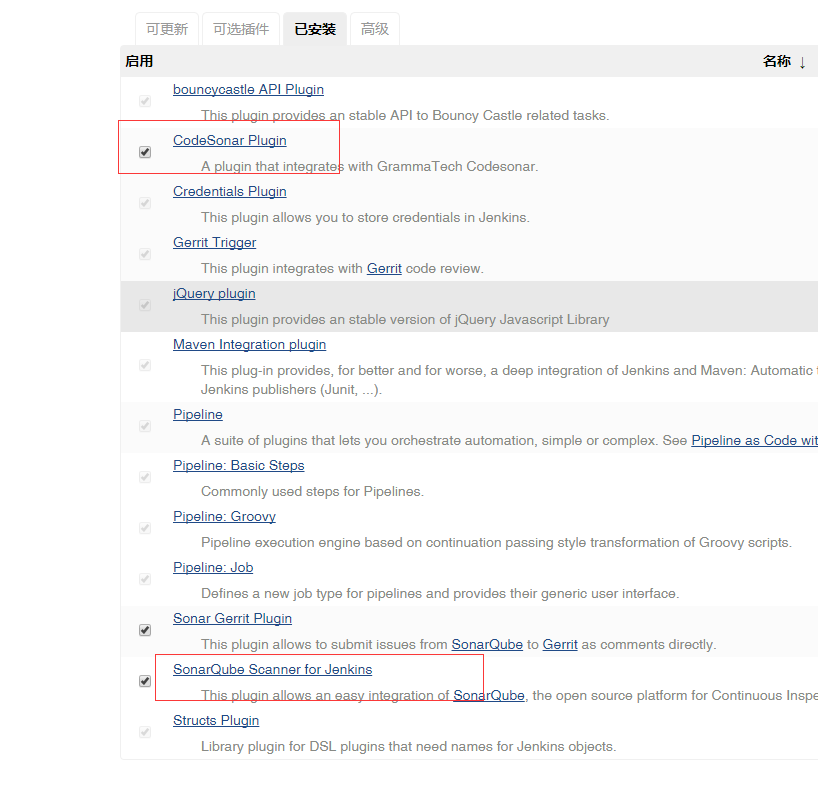Screen dimensions: 818x787
Task: Toggle the Credentials Plugin checkbox
Action: coord(145,203)
